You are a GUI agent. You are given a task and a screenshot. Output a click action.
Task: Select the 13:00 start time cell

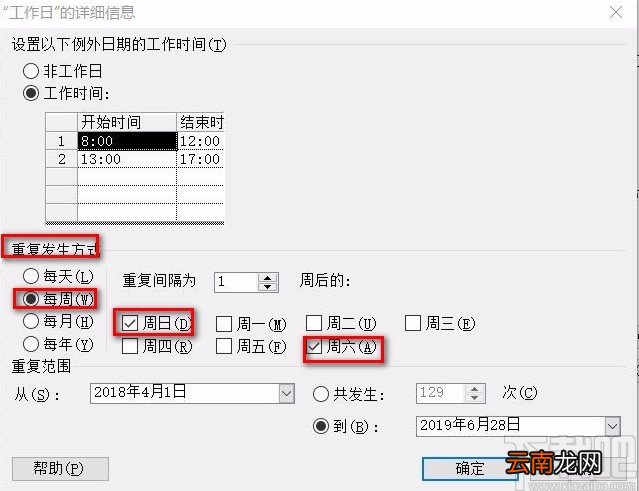(x=127, y=159)
